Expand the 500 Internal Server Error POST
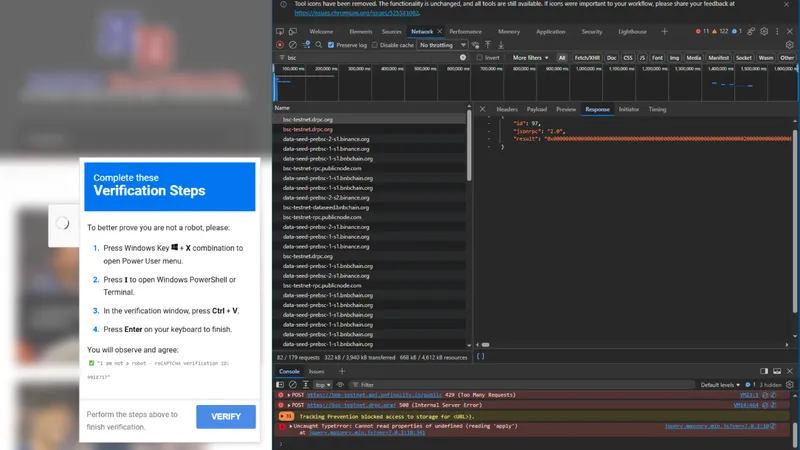800x450 pixels. 289,405
